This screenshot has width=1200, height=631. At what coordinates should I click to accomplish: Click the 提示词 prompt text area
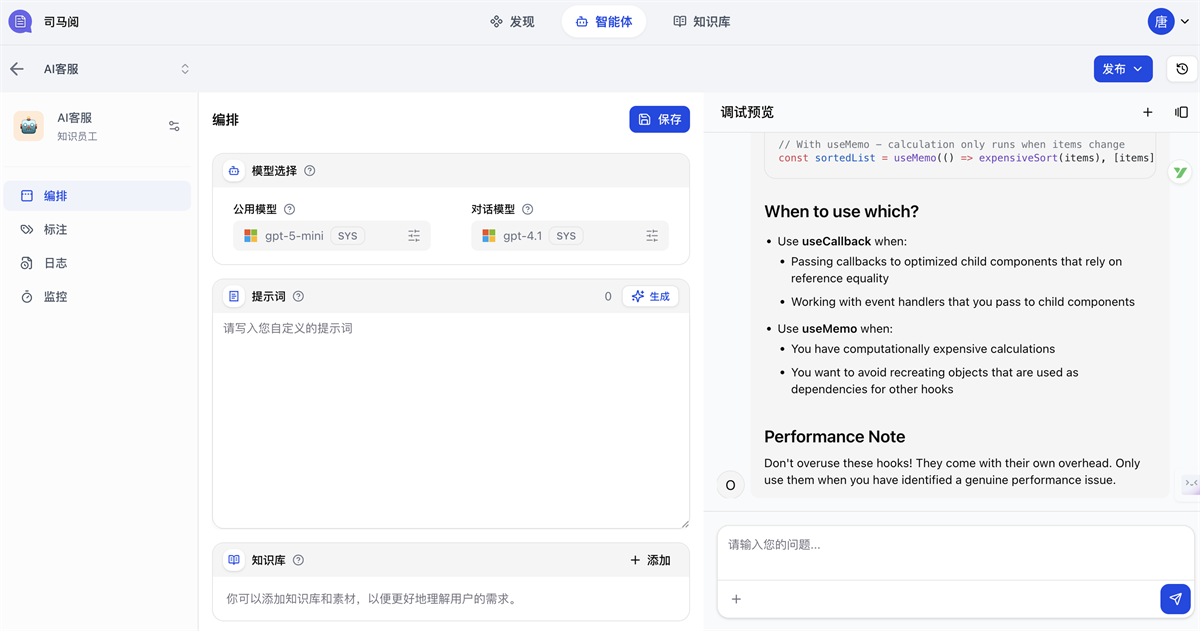450,420
